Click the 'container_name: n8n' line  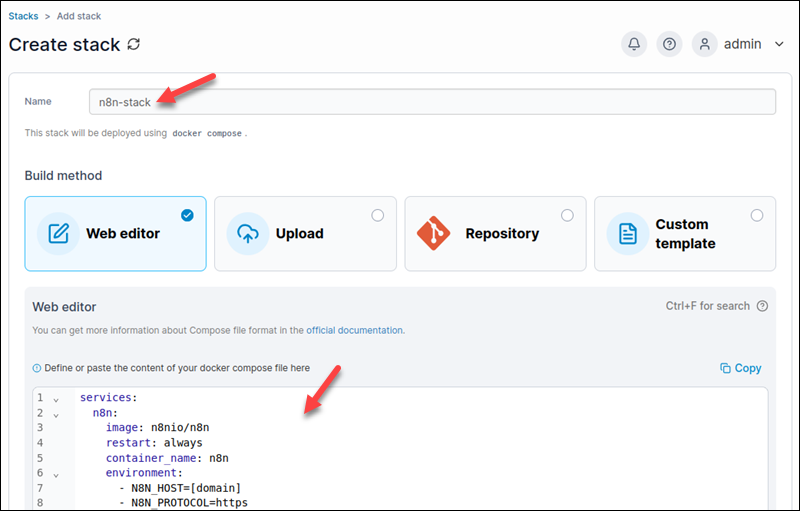coord(167,458)
